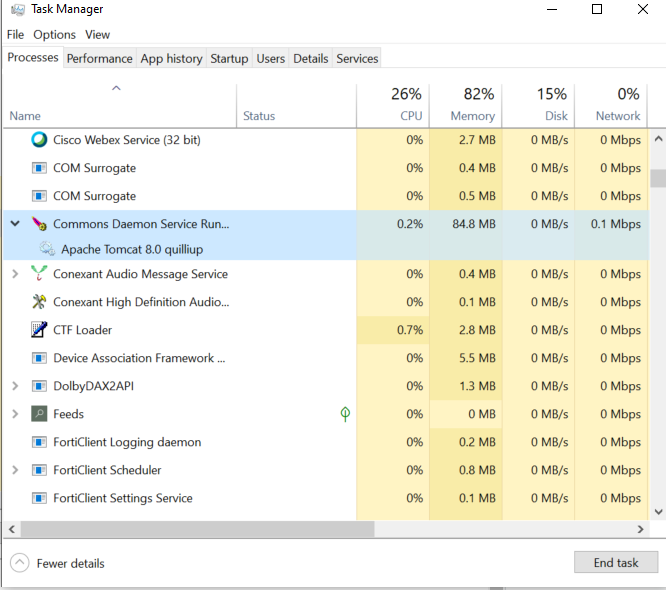This screenshot has width=666, height=590.
Task: Switch to the Details tab
Action: pyautogui.click(x=310, y=58)
